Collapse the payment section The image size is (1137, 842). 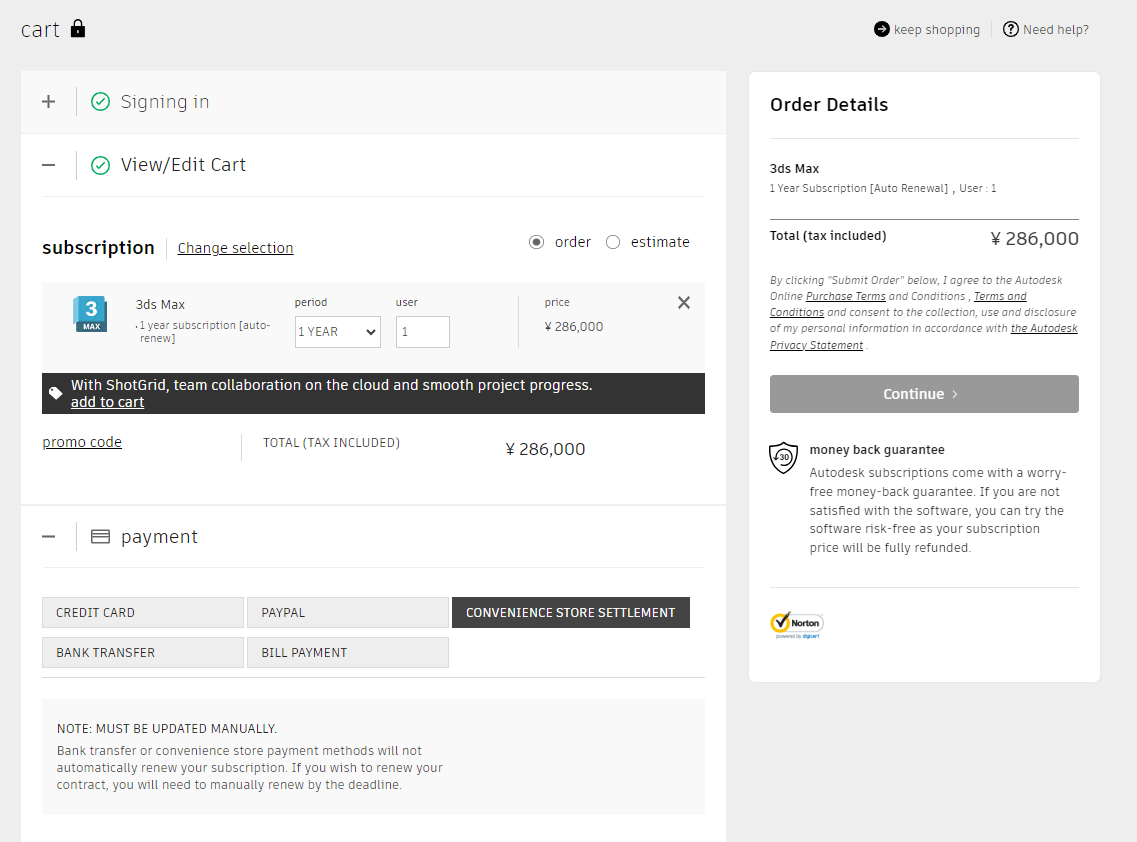(x=49, y=537)
